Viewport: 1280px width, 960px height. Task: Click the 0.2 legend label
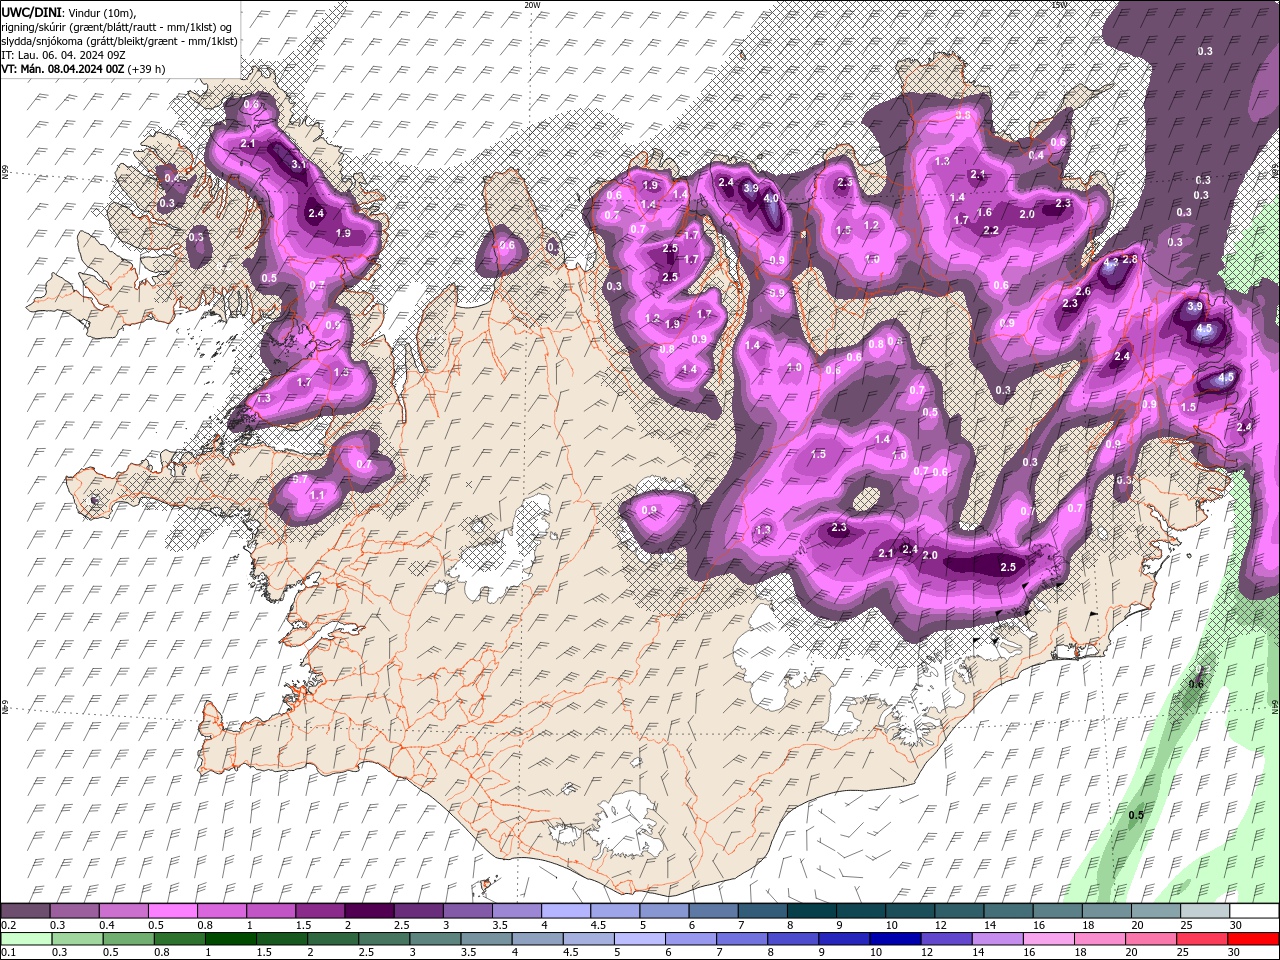point(9,925)
